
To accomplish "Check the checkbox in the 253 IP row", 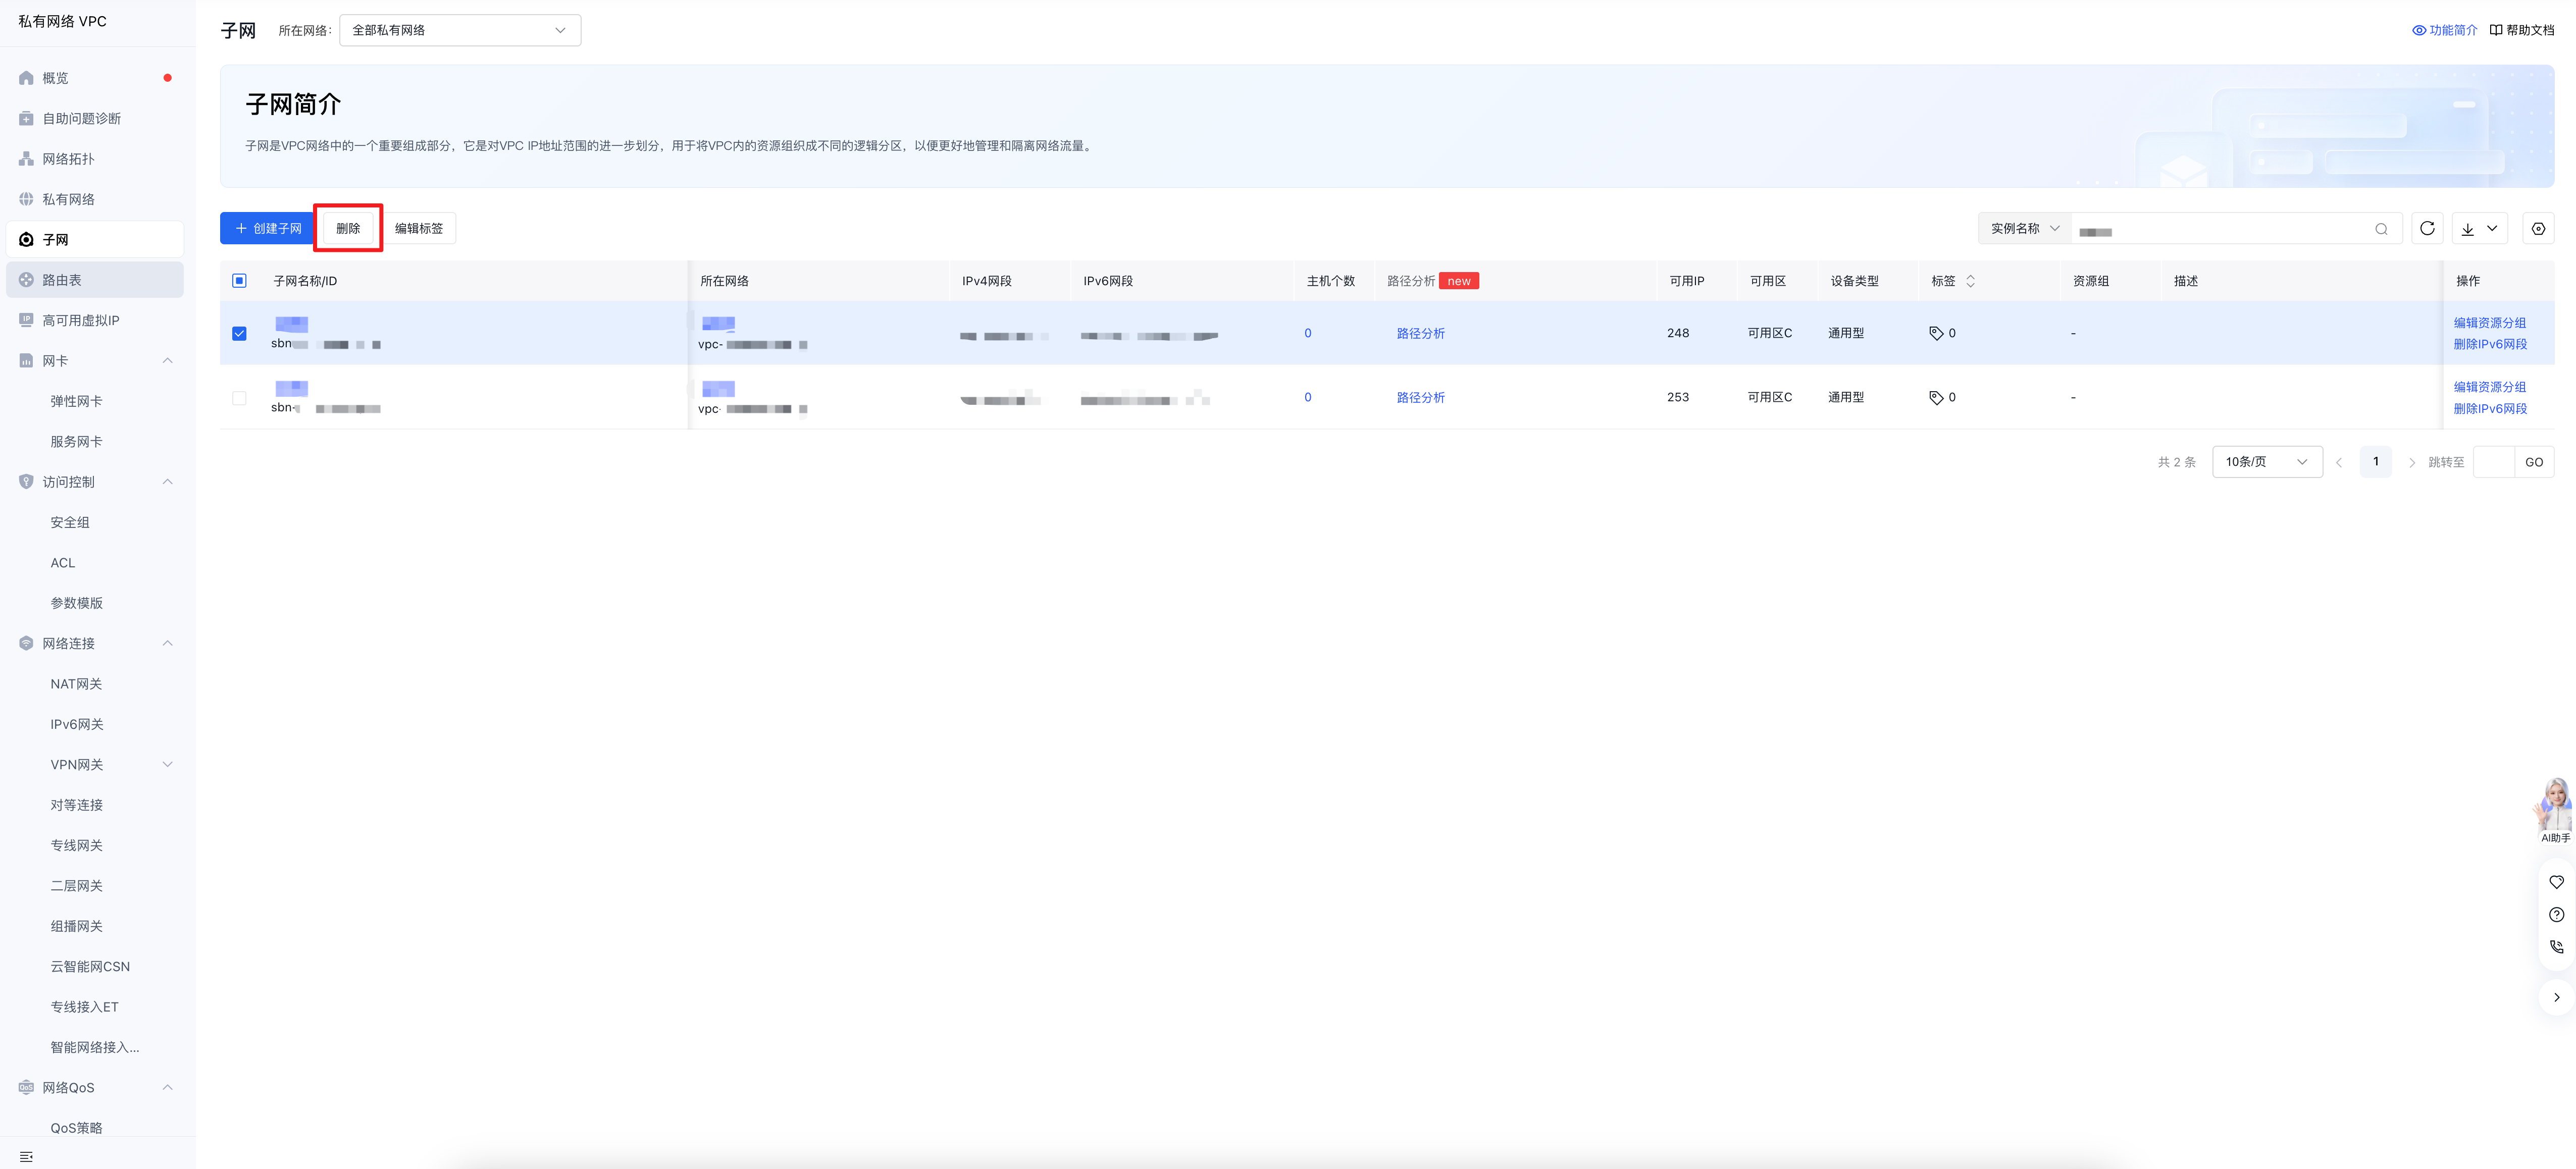I will (239, 398).
